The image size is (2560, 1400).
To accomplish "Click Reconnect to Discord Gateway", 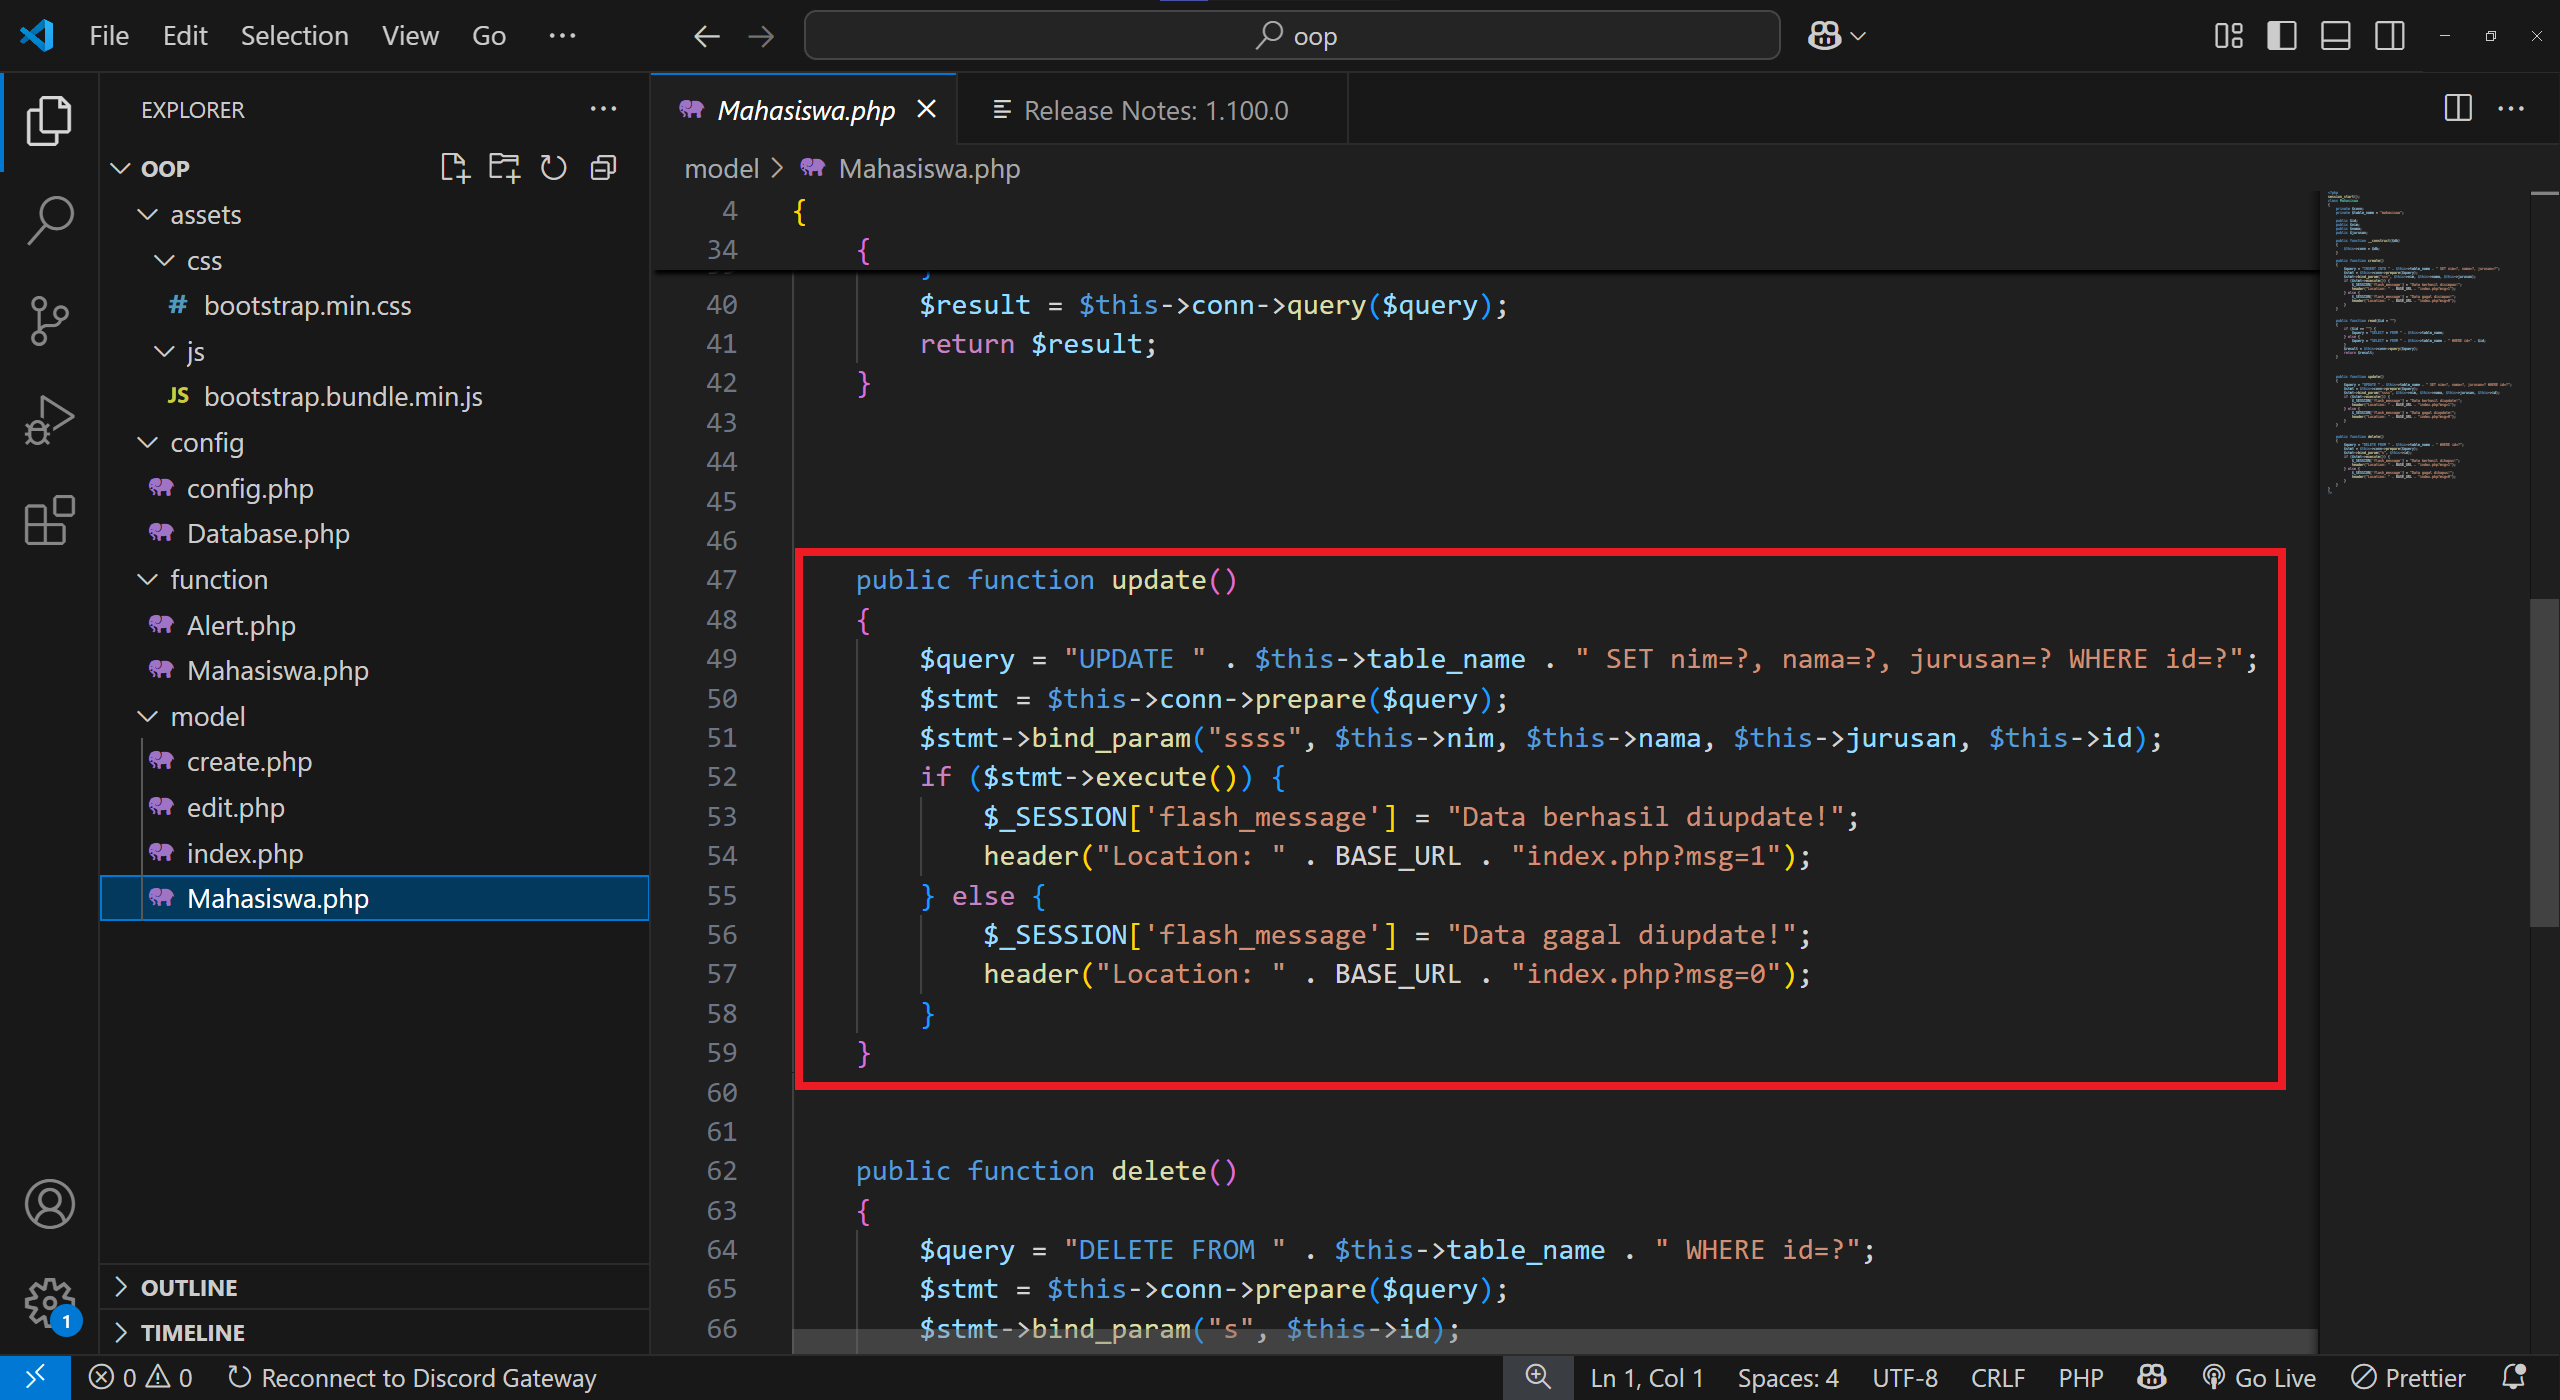I will [x=413, y=1378].
